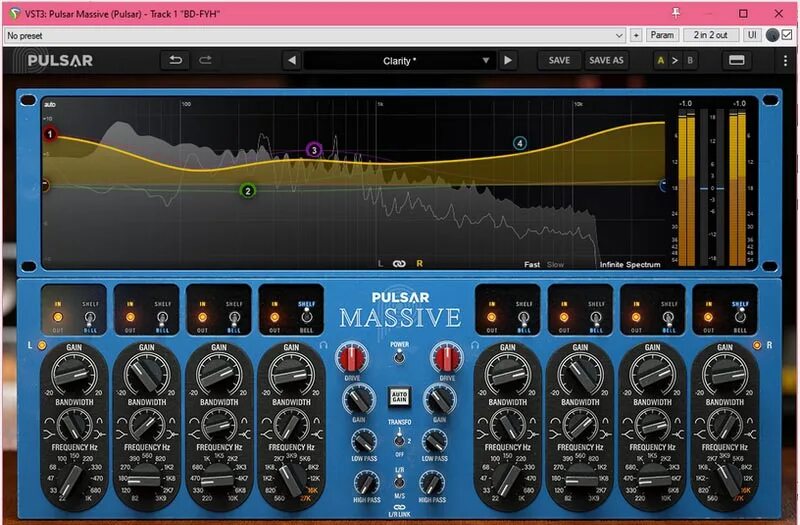800x525 pixels.
Task: Click the SAVE AS button
Action: coord(606,60)
